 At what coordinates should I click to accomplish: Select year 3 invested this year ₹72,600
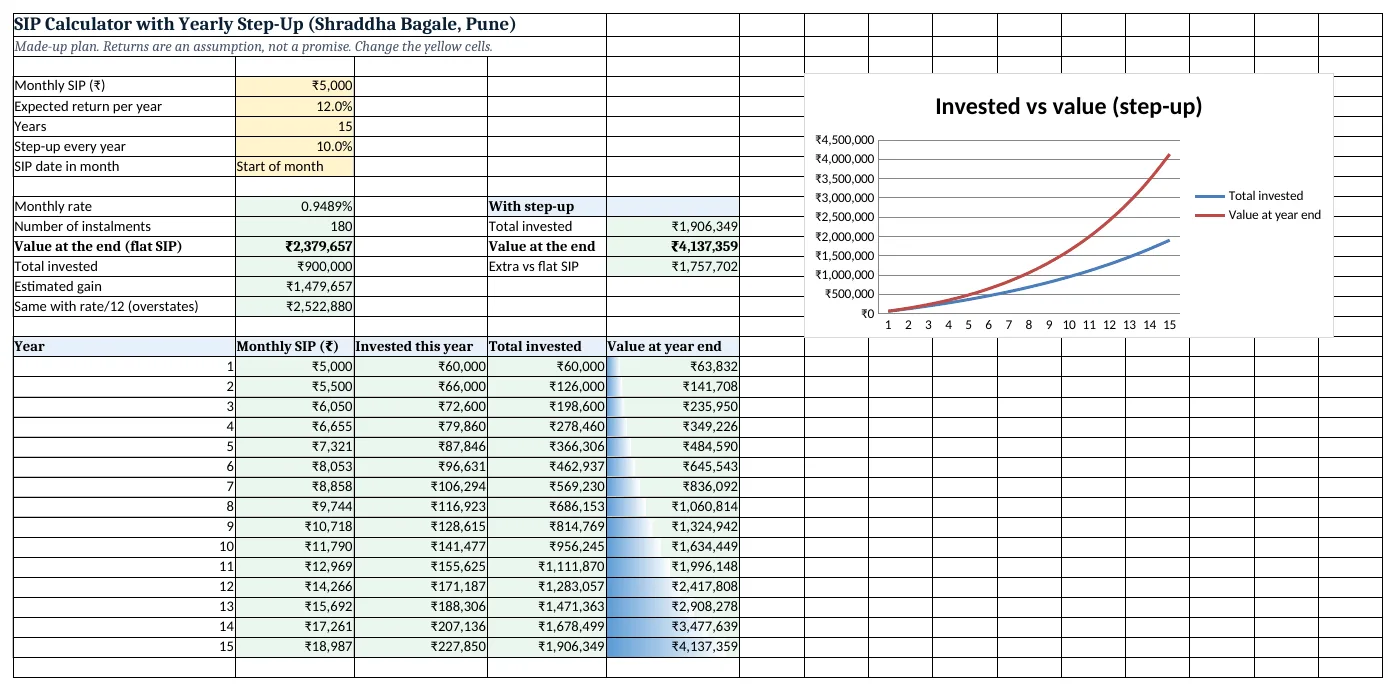click(x=420, y=407)
